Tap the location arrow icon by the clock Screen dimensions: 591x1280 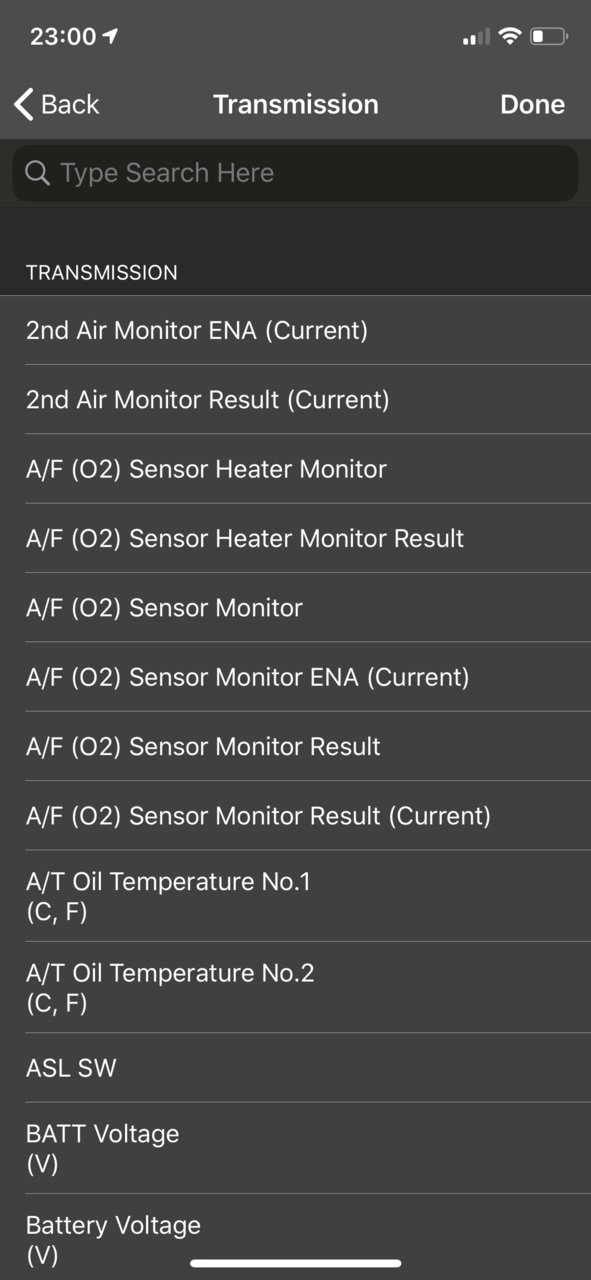pyautogui.click(x=110, y=36)
